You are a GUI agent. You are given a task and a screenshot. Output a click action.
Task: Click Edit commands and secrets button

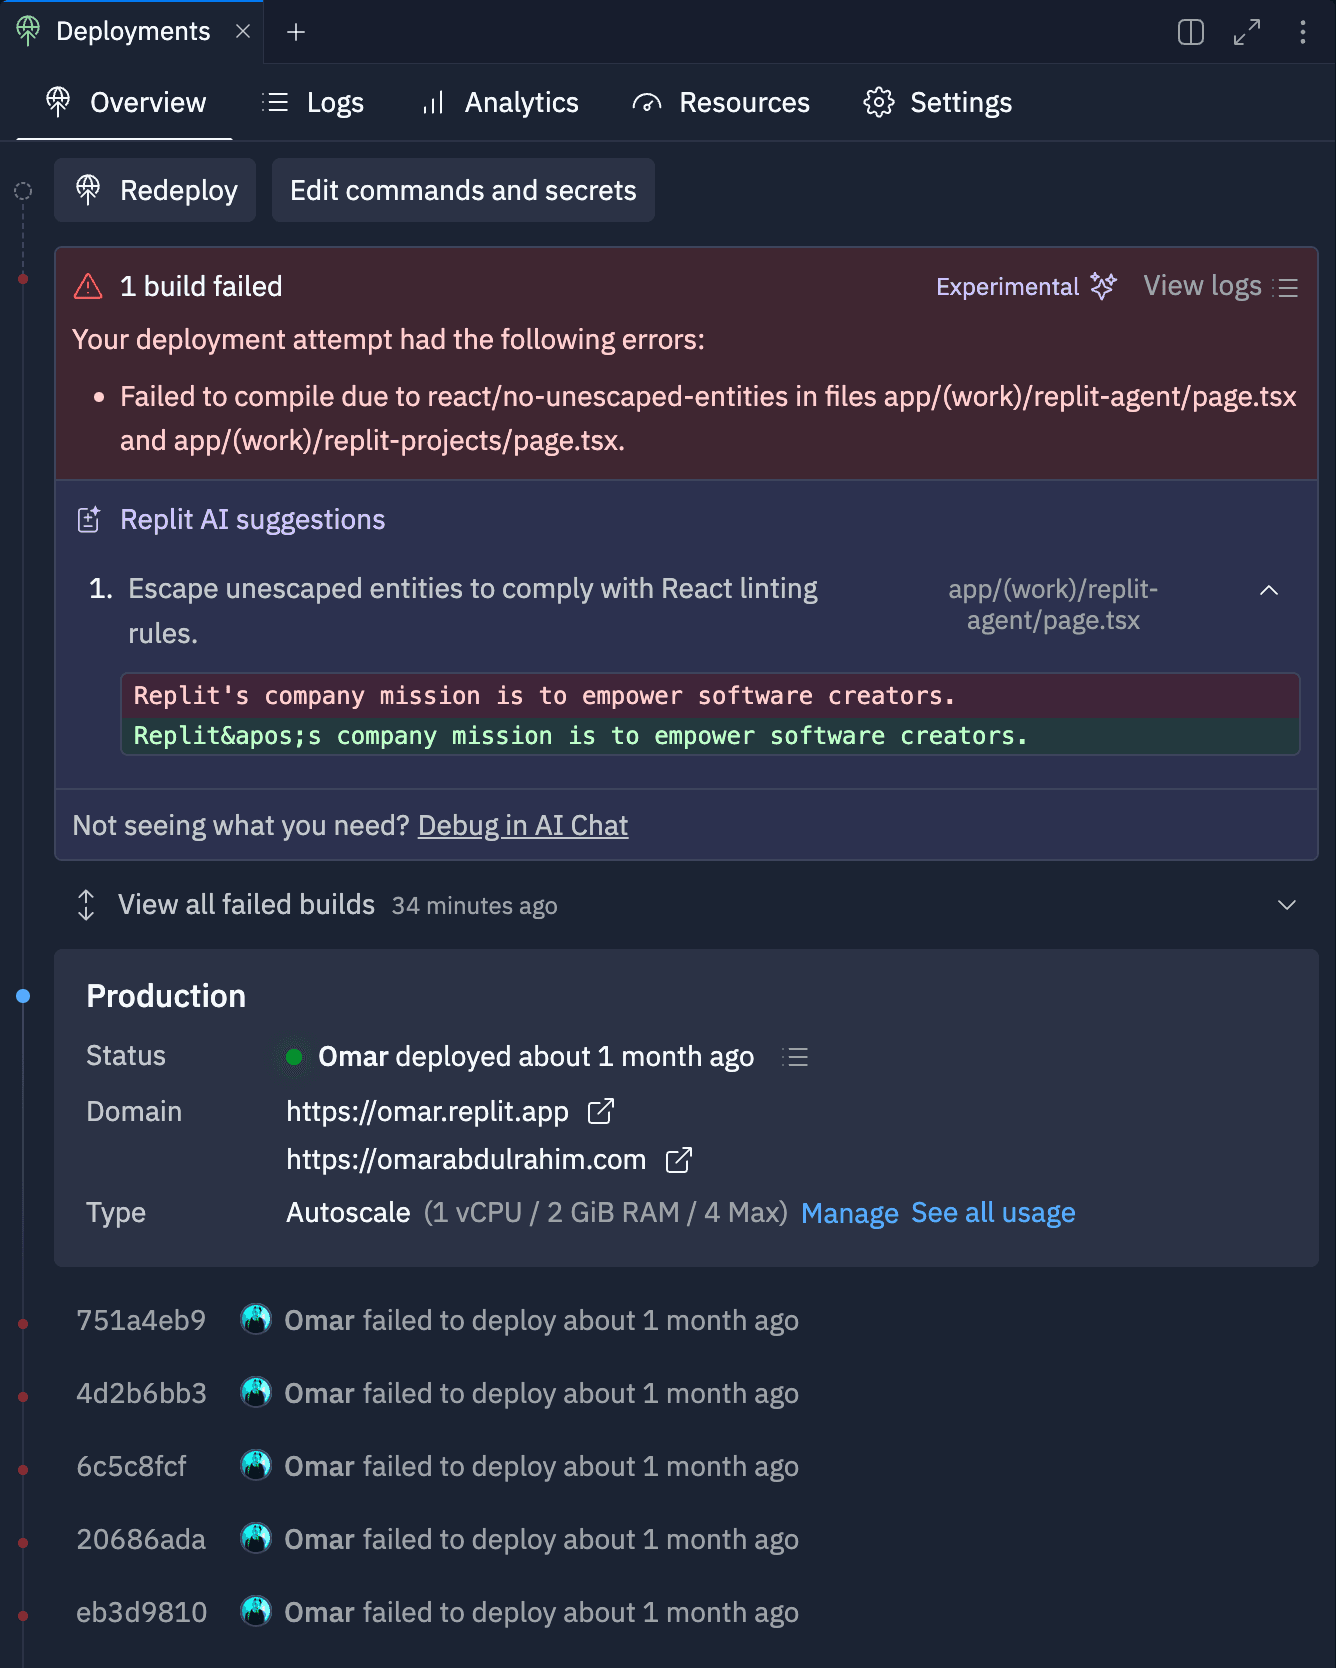tap(463, 190)
